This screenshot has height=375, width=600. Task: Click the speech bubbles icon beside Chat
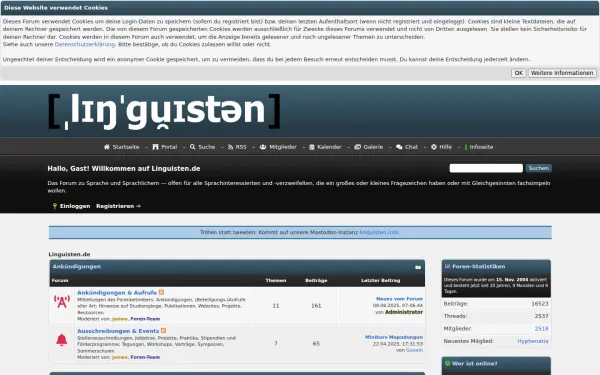click(x=399, y=147)
